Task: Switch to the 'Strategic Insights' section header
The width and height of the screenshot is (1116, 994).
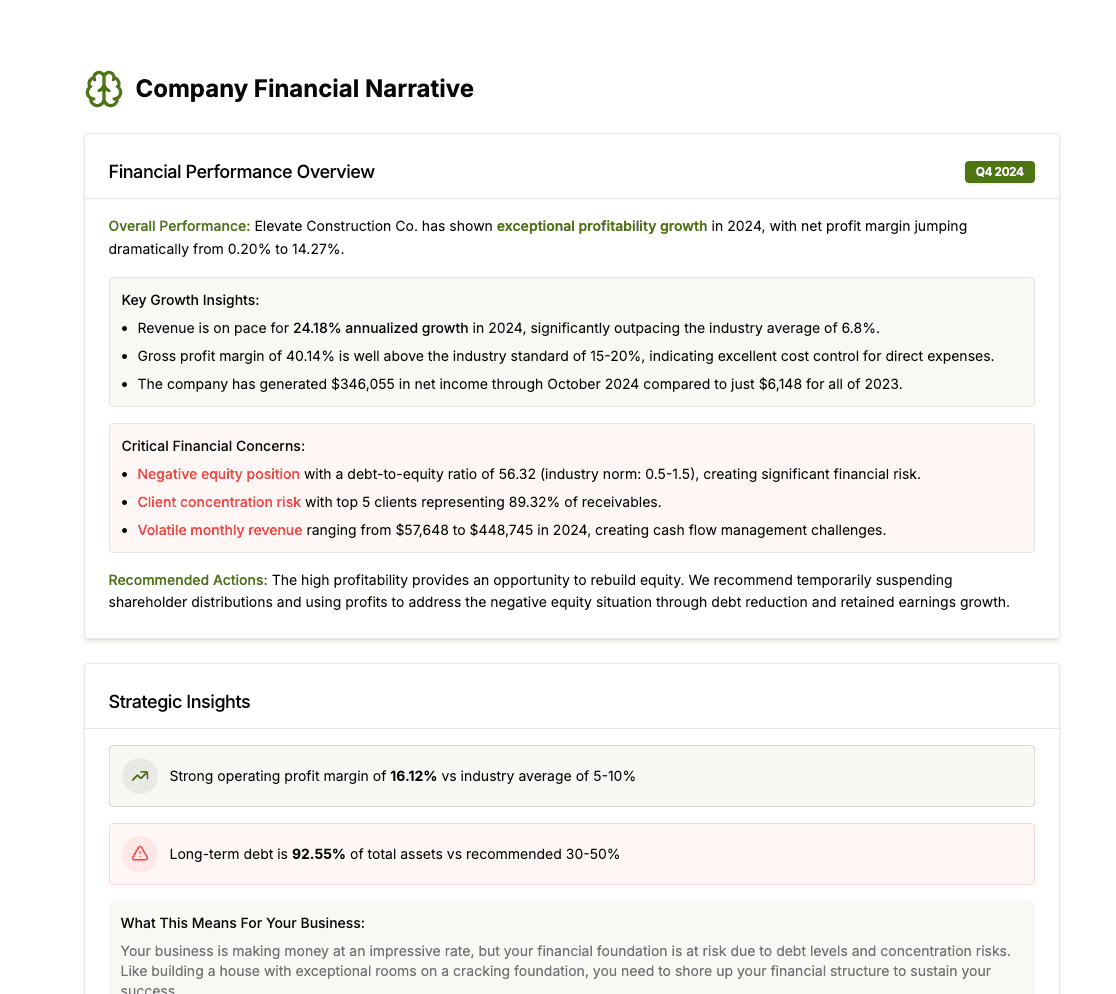Action: pos(180,701)
